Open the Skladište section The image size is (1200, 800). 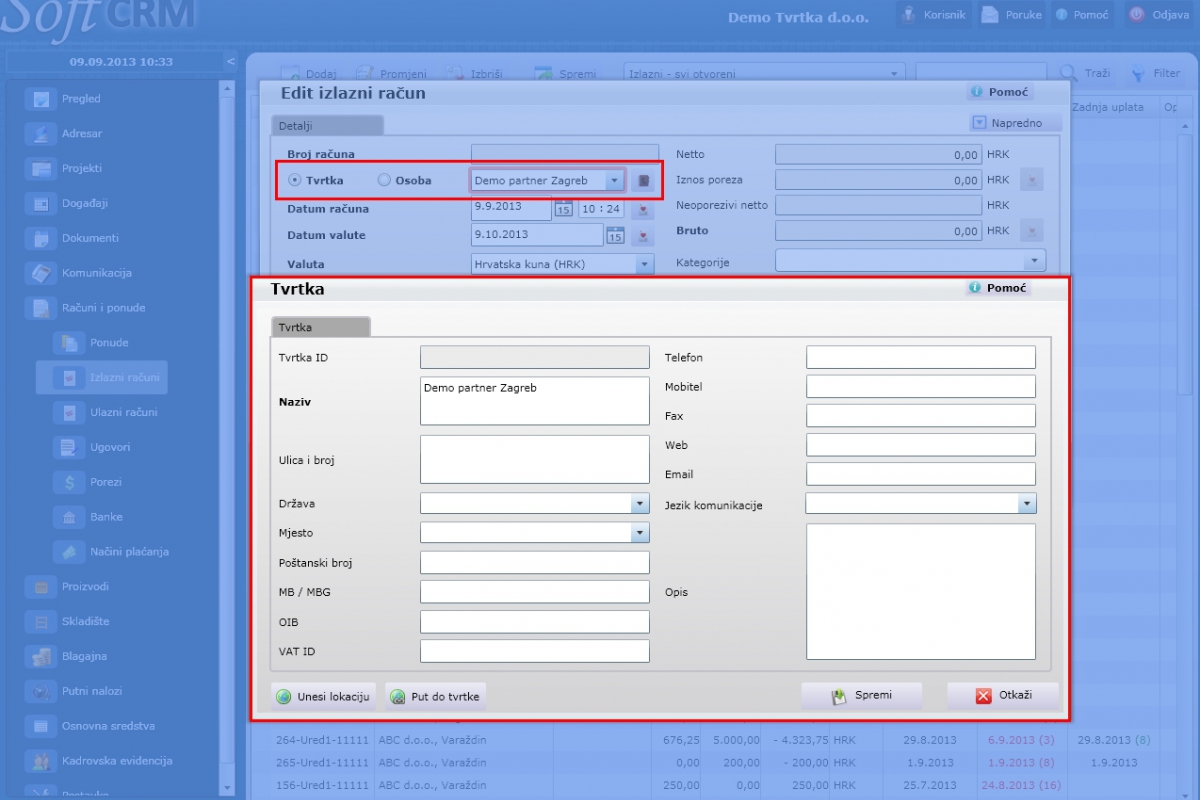(86, 621)
